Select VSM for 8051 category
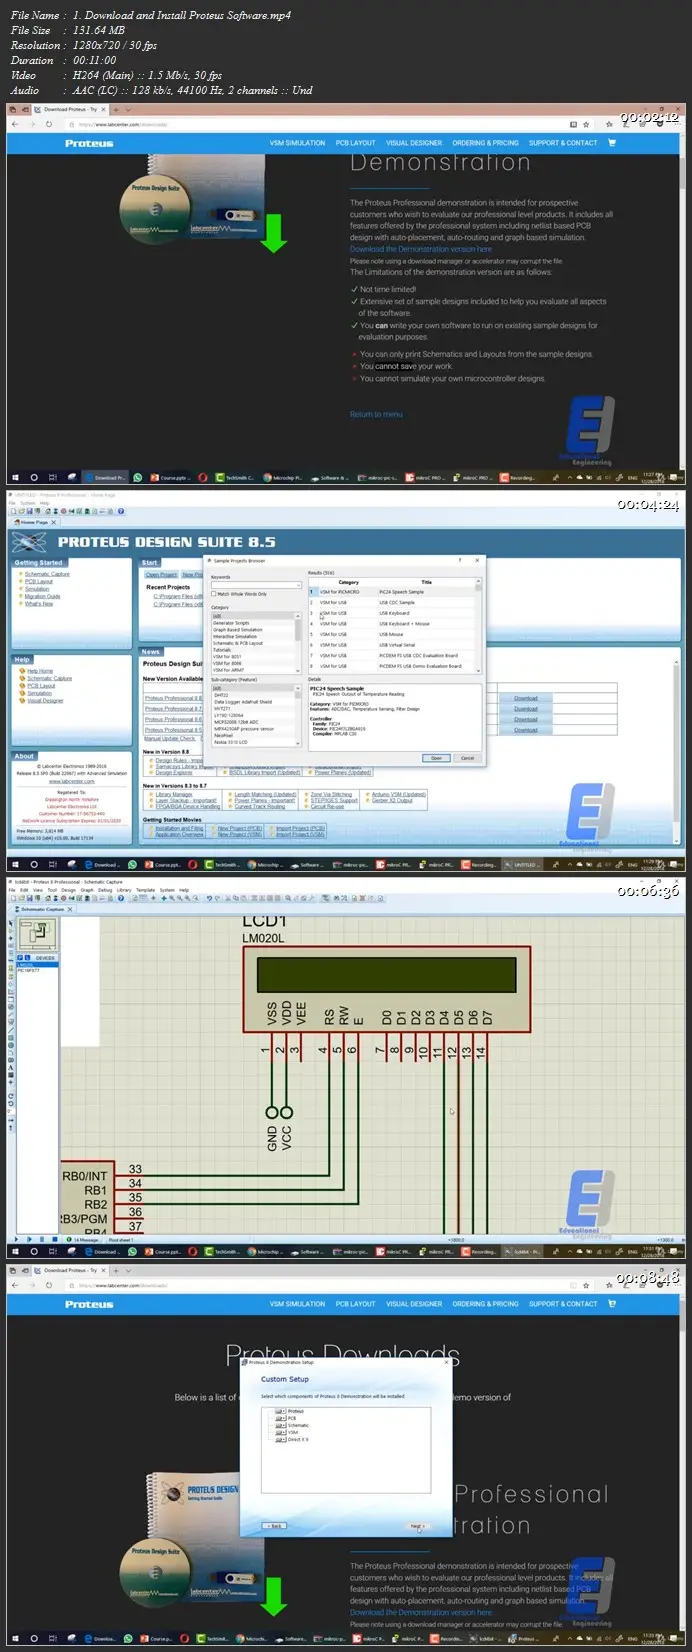 (x=227, y=656)
